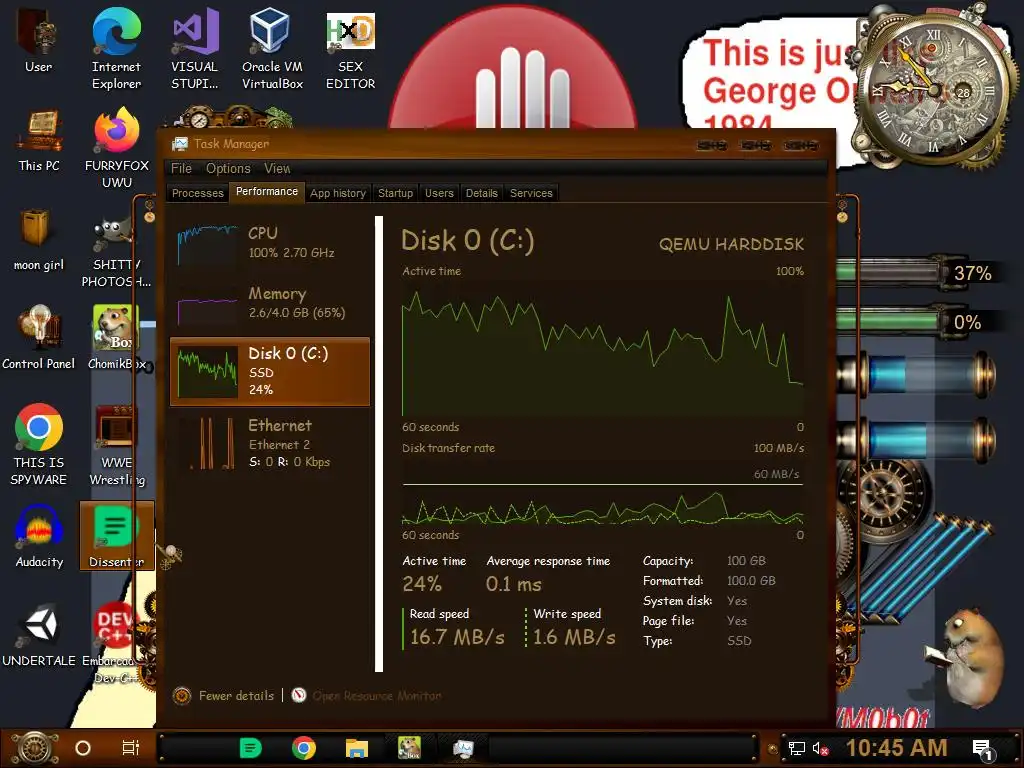Launch Oracle VM VirtualBox desktop icon
This screenshot has width=1024, height=768.
pos(272,48)
